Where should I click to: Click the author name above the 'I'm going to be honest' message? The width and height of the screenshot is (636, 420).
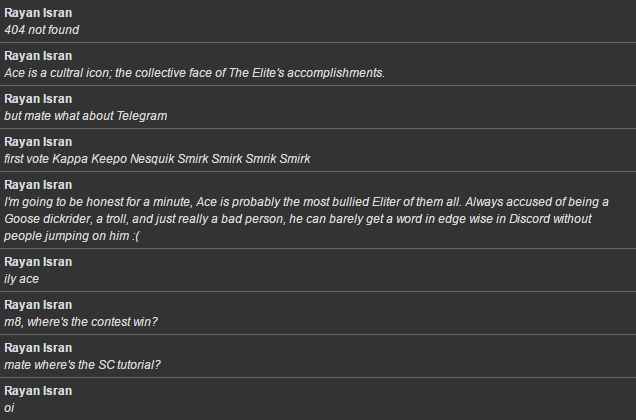pyautogui.click(x=38, y=185)
